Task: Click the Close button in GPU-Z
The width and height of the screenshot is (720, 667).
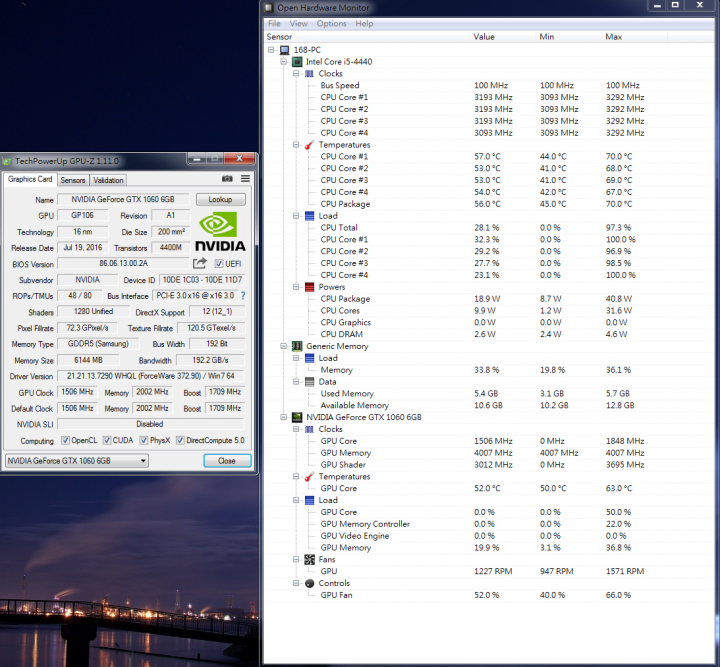Action: point(227,461)
